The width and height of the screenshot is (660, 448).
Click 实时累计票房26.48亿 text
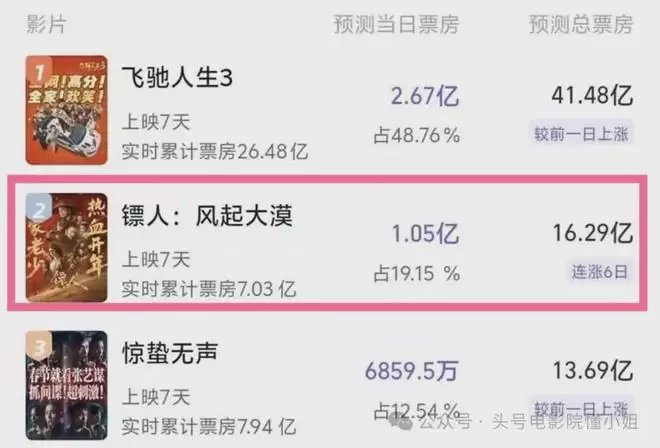click(x=215, y=152)
